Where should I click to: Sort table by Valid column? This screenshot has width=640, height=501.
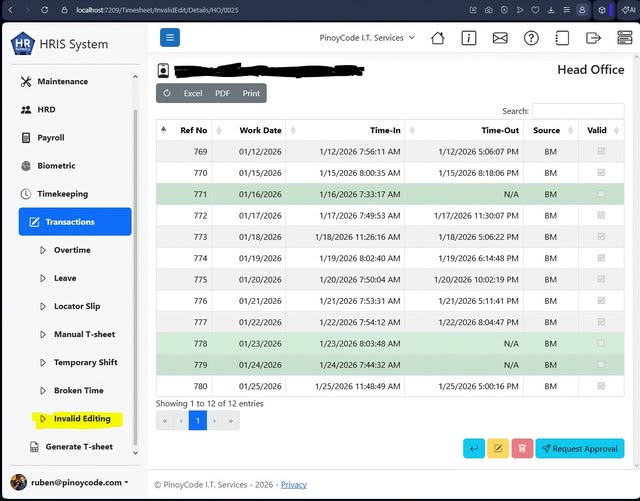pyautogui.click(x=601, y=130)
